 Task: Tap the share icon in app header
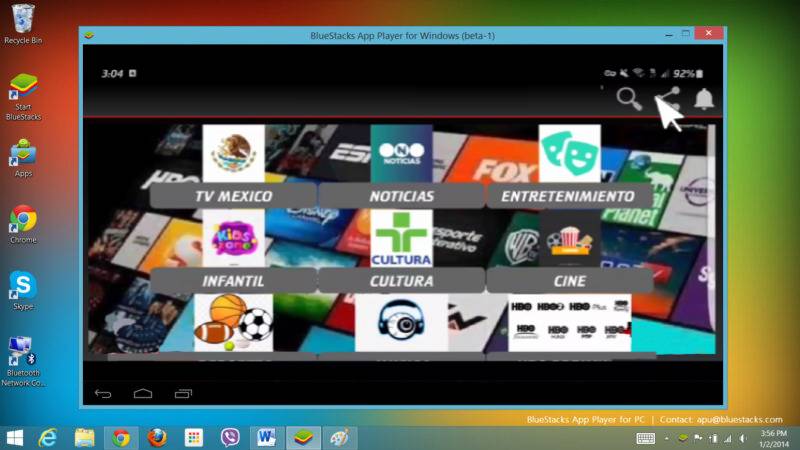668,99
